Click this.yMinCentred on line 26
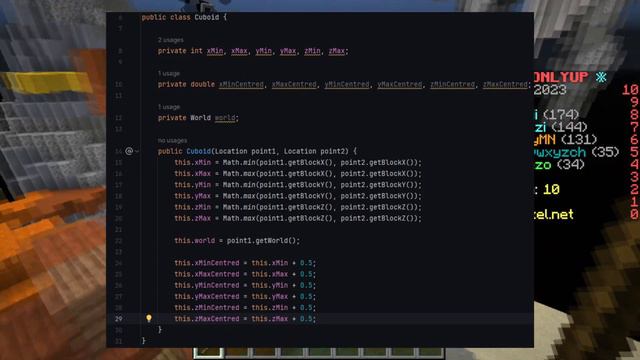 [x=207, y=285]
